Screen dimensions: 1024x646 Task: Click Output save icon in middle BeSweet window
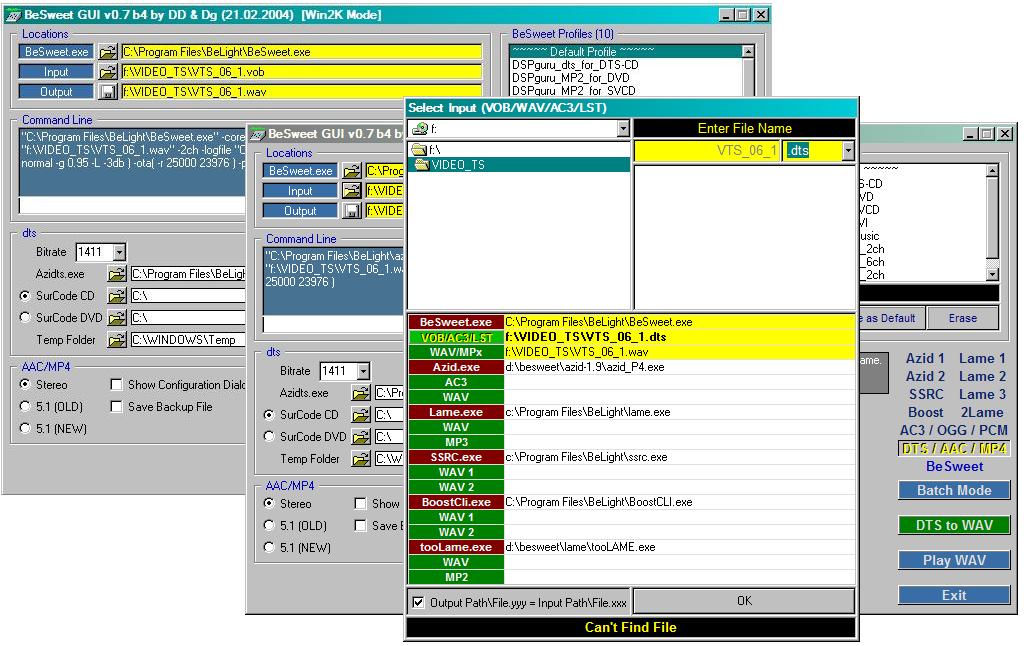point(352,211)
